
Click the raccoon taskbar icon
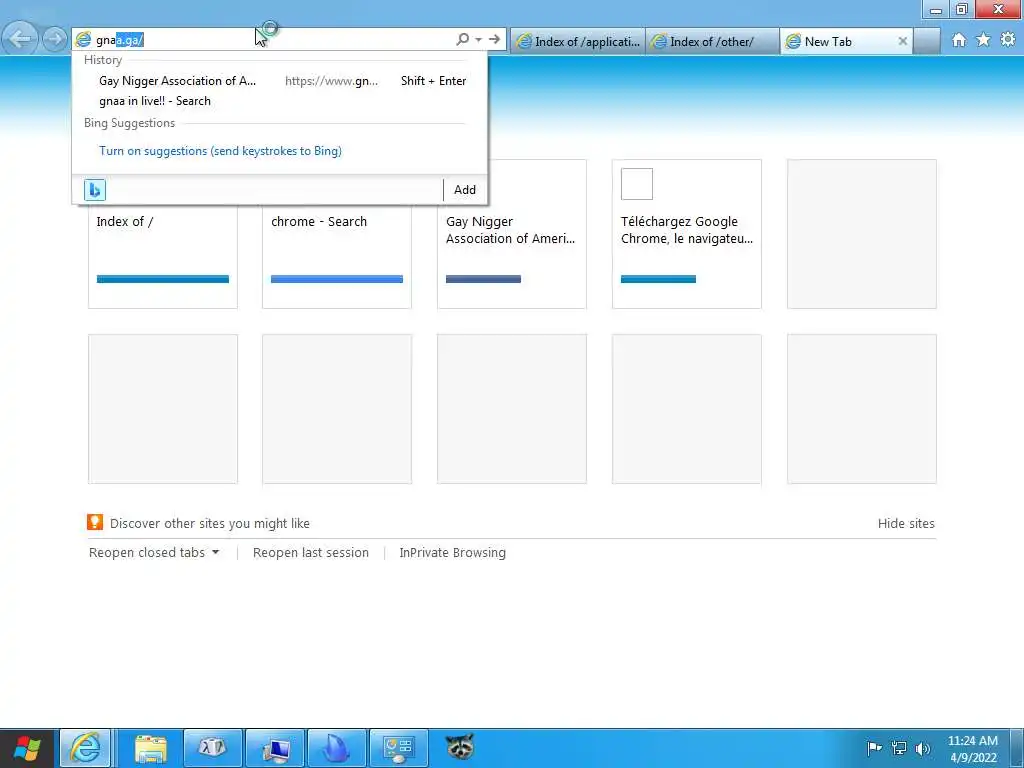[460, 747]
